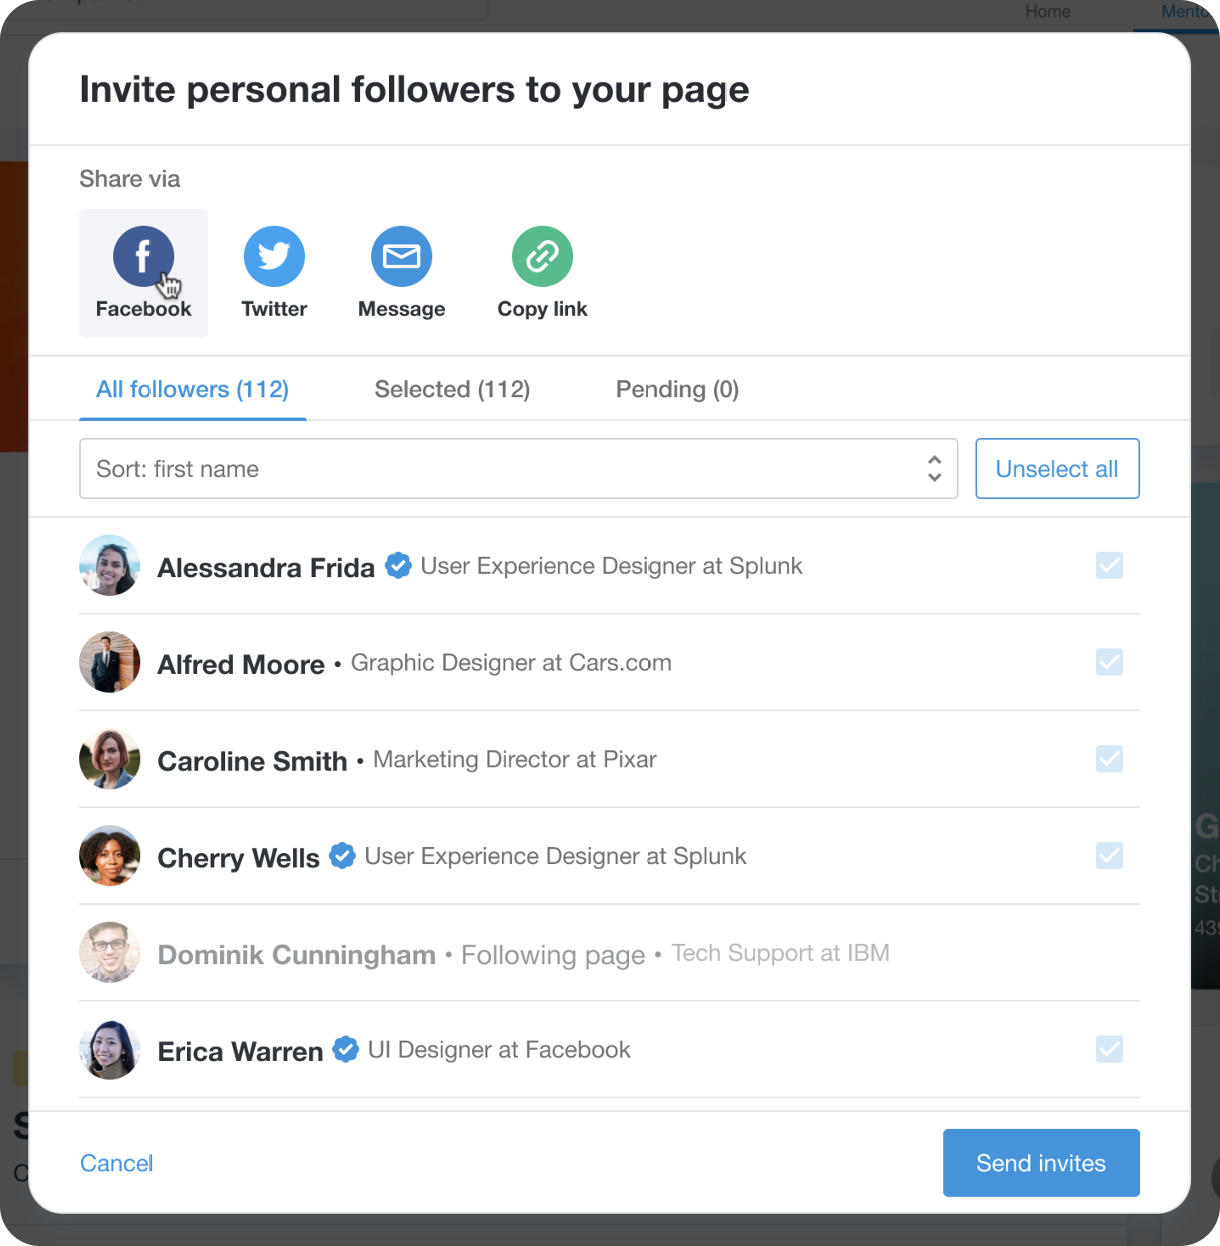
Task: Toggle Erica Warren's selection checkbox
Action: coord(1109,1049)
